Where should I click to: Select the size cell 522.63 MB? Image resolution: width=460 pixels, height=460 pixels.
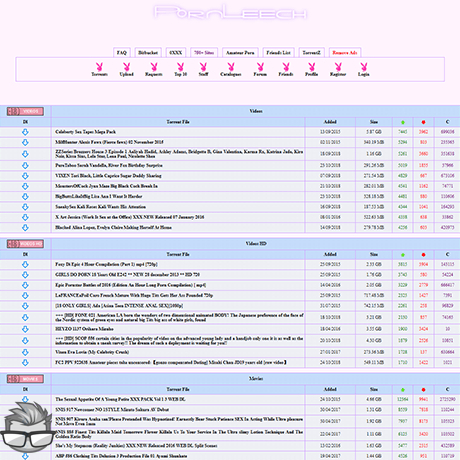(374, 217)
